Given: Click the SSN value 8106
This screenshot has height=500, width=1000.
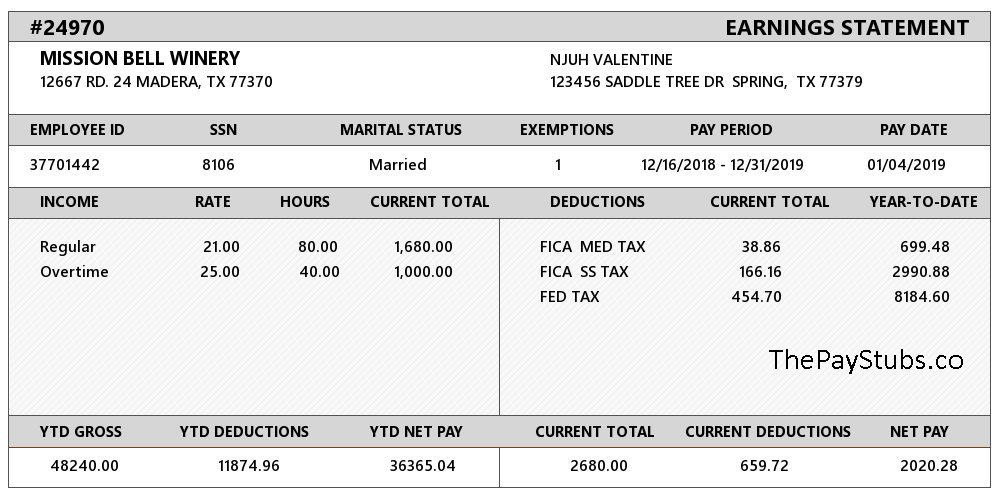Looking at the screenshot, I should (218, 165).
